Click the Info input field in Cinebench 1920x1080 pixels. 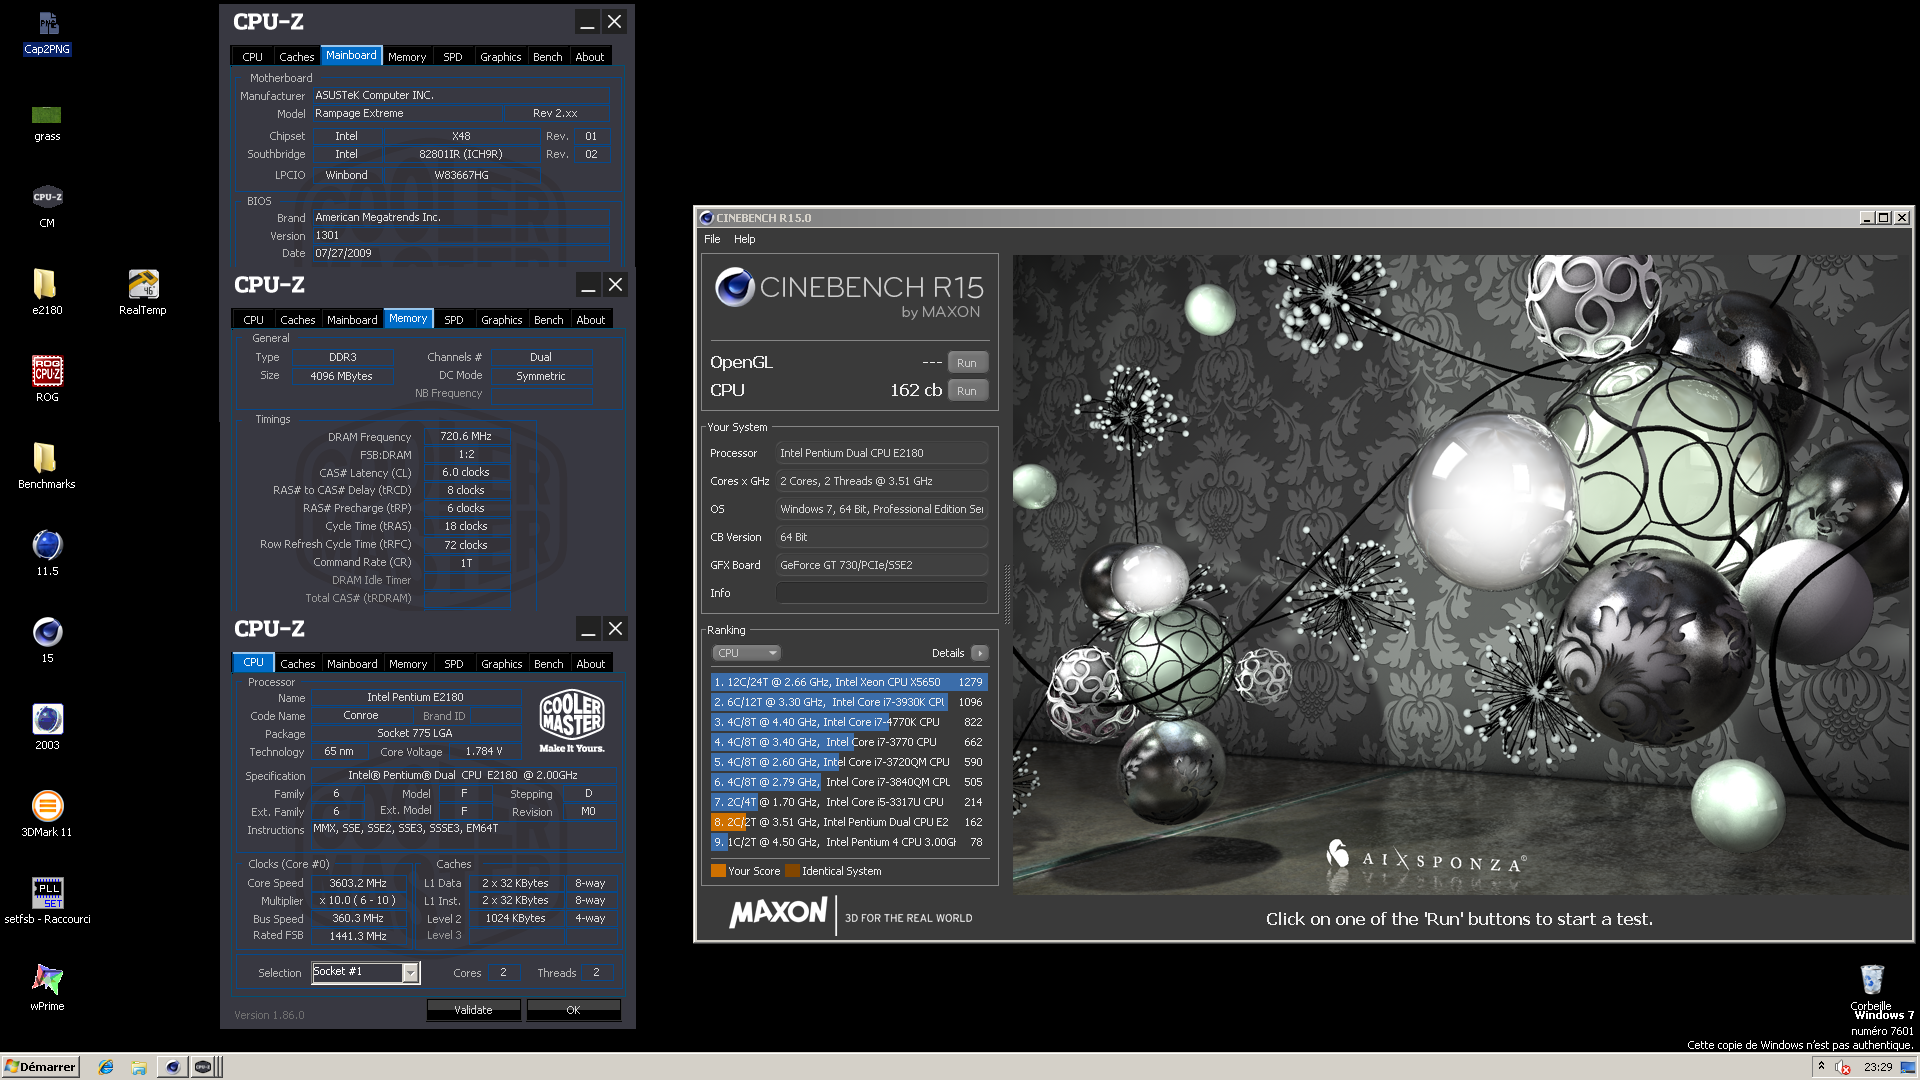point(882,593)
